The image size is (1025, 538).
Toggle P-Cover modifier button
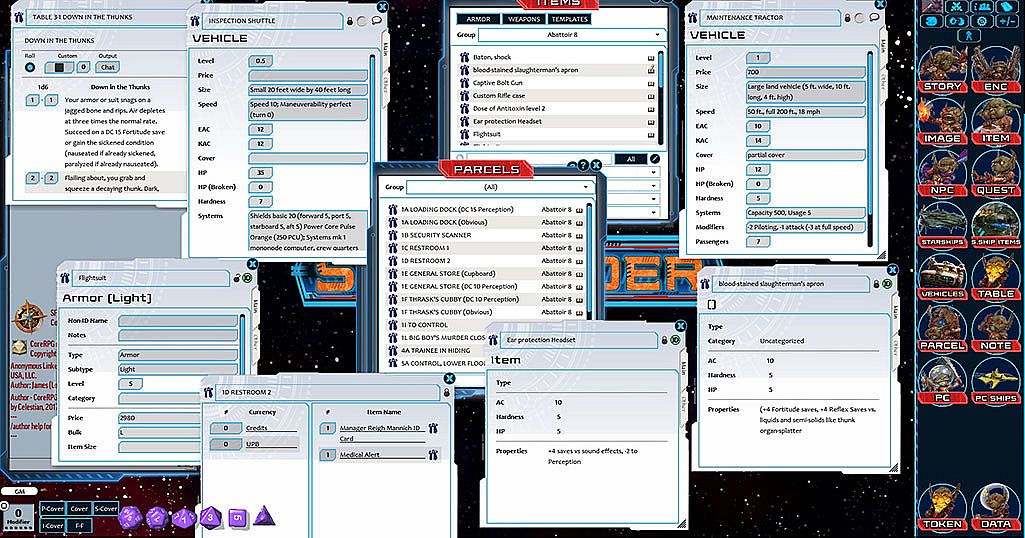click(x=52, y=509)
